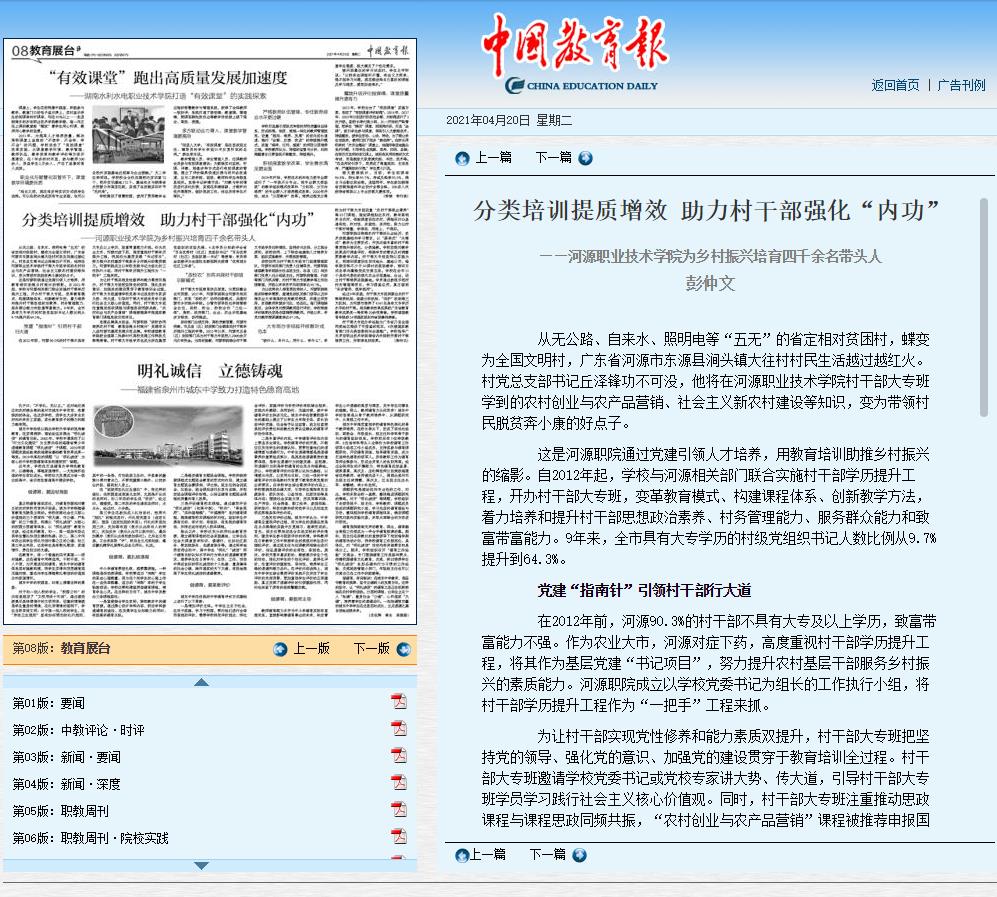Click next-page arrow icon under newspaper preview
Screen dimensions: 997x897
click(401, 649)
